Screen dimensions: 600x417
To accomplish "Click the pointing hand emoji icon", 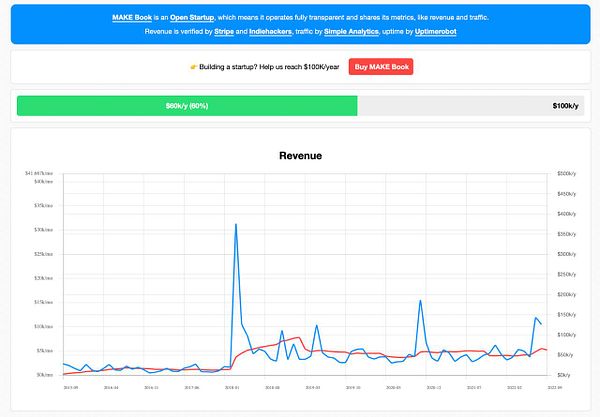I will (x=193, y=67).
